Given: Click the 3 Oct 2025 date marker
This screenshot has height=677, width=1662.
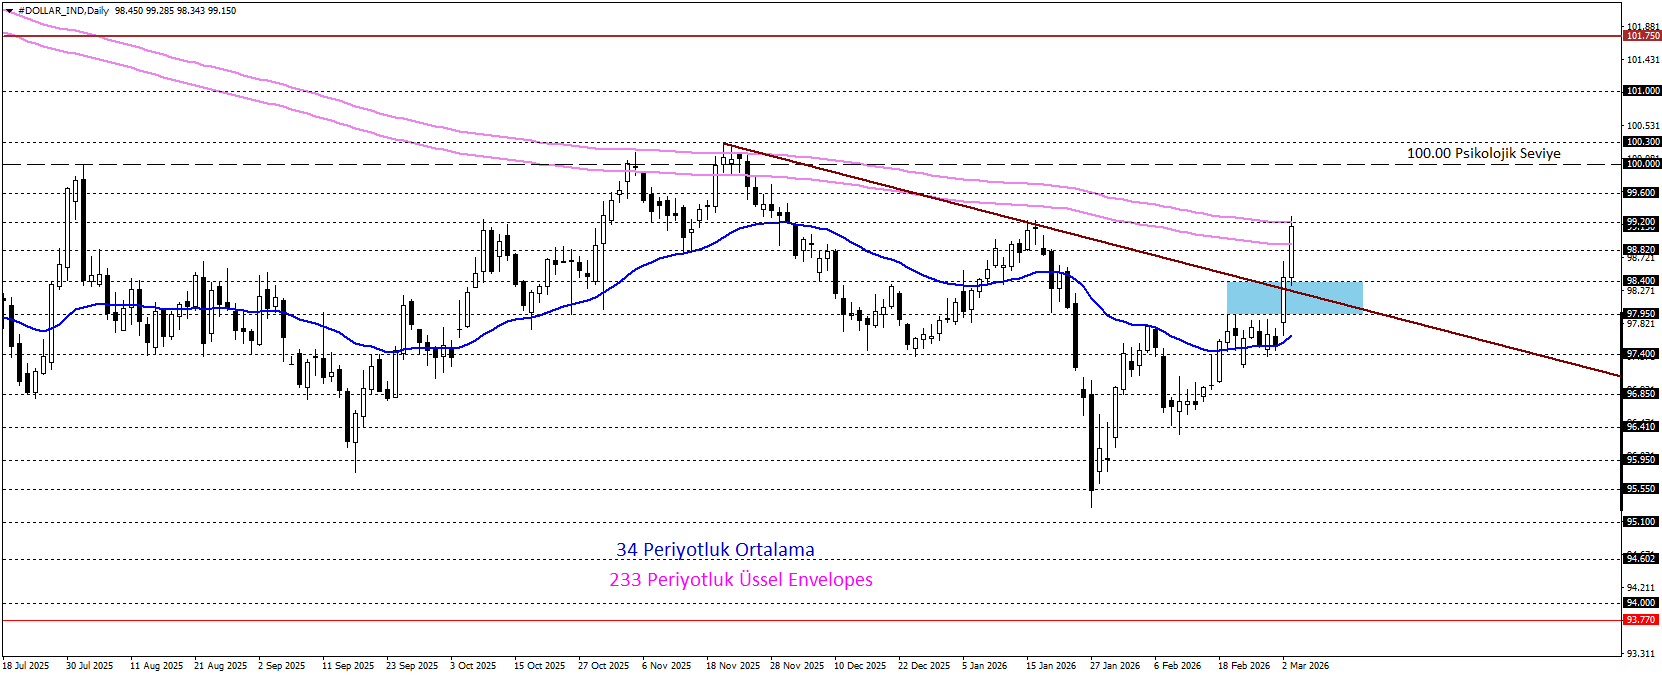Looking at the screenshot, I should (473, 666).
